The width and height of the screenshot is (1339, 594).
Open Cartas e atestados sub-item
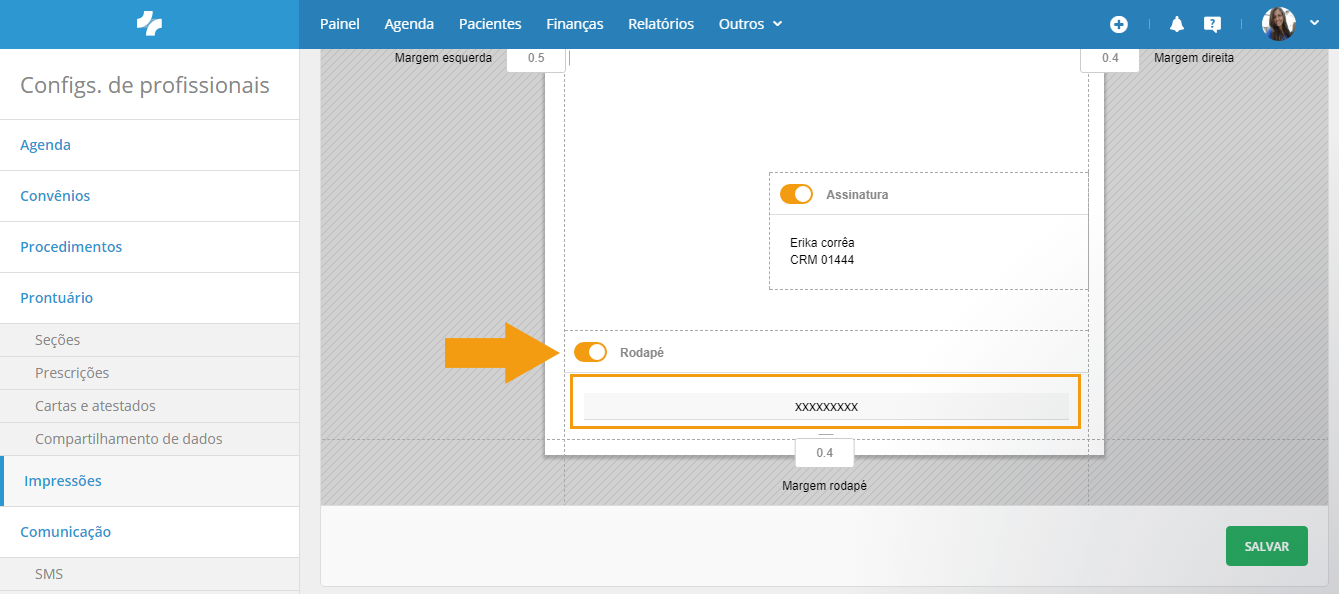[x=149, y=406]
